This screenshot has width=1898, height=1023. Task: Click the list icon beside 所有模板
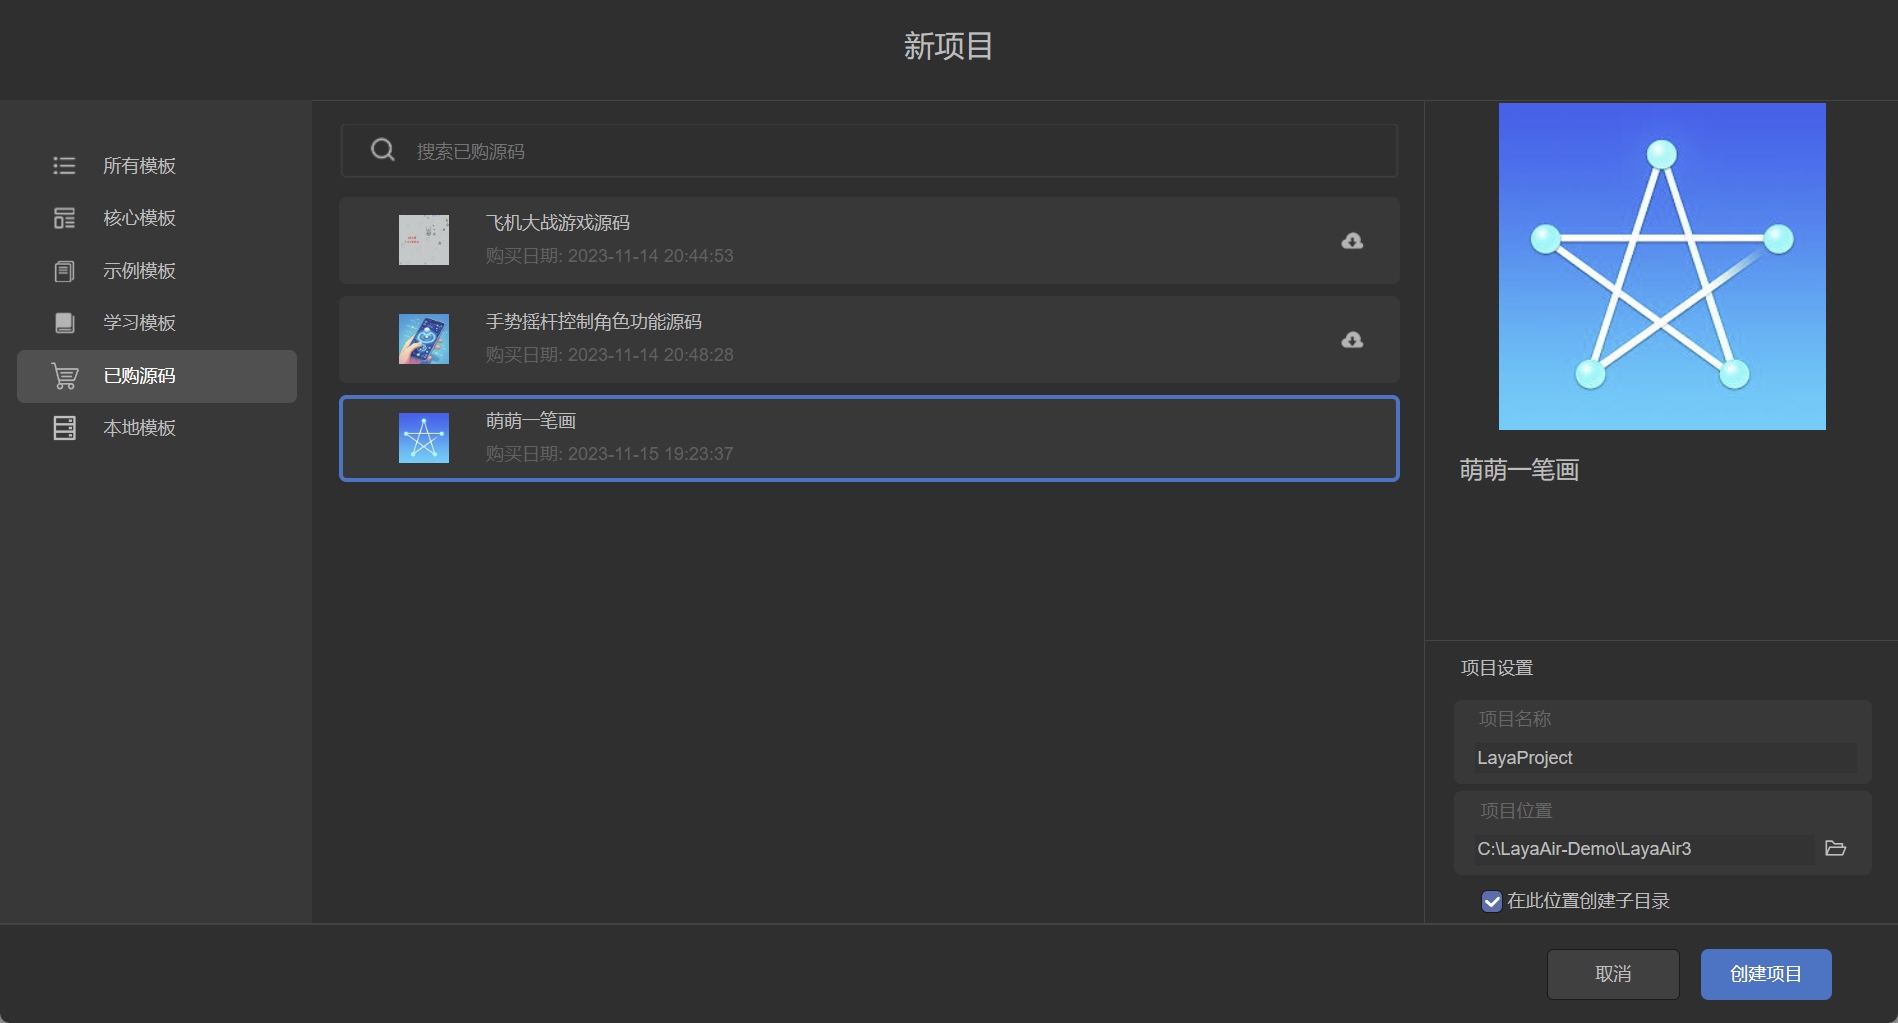[64, 166]
